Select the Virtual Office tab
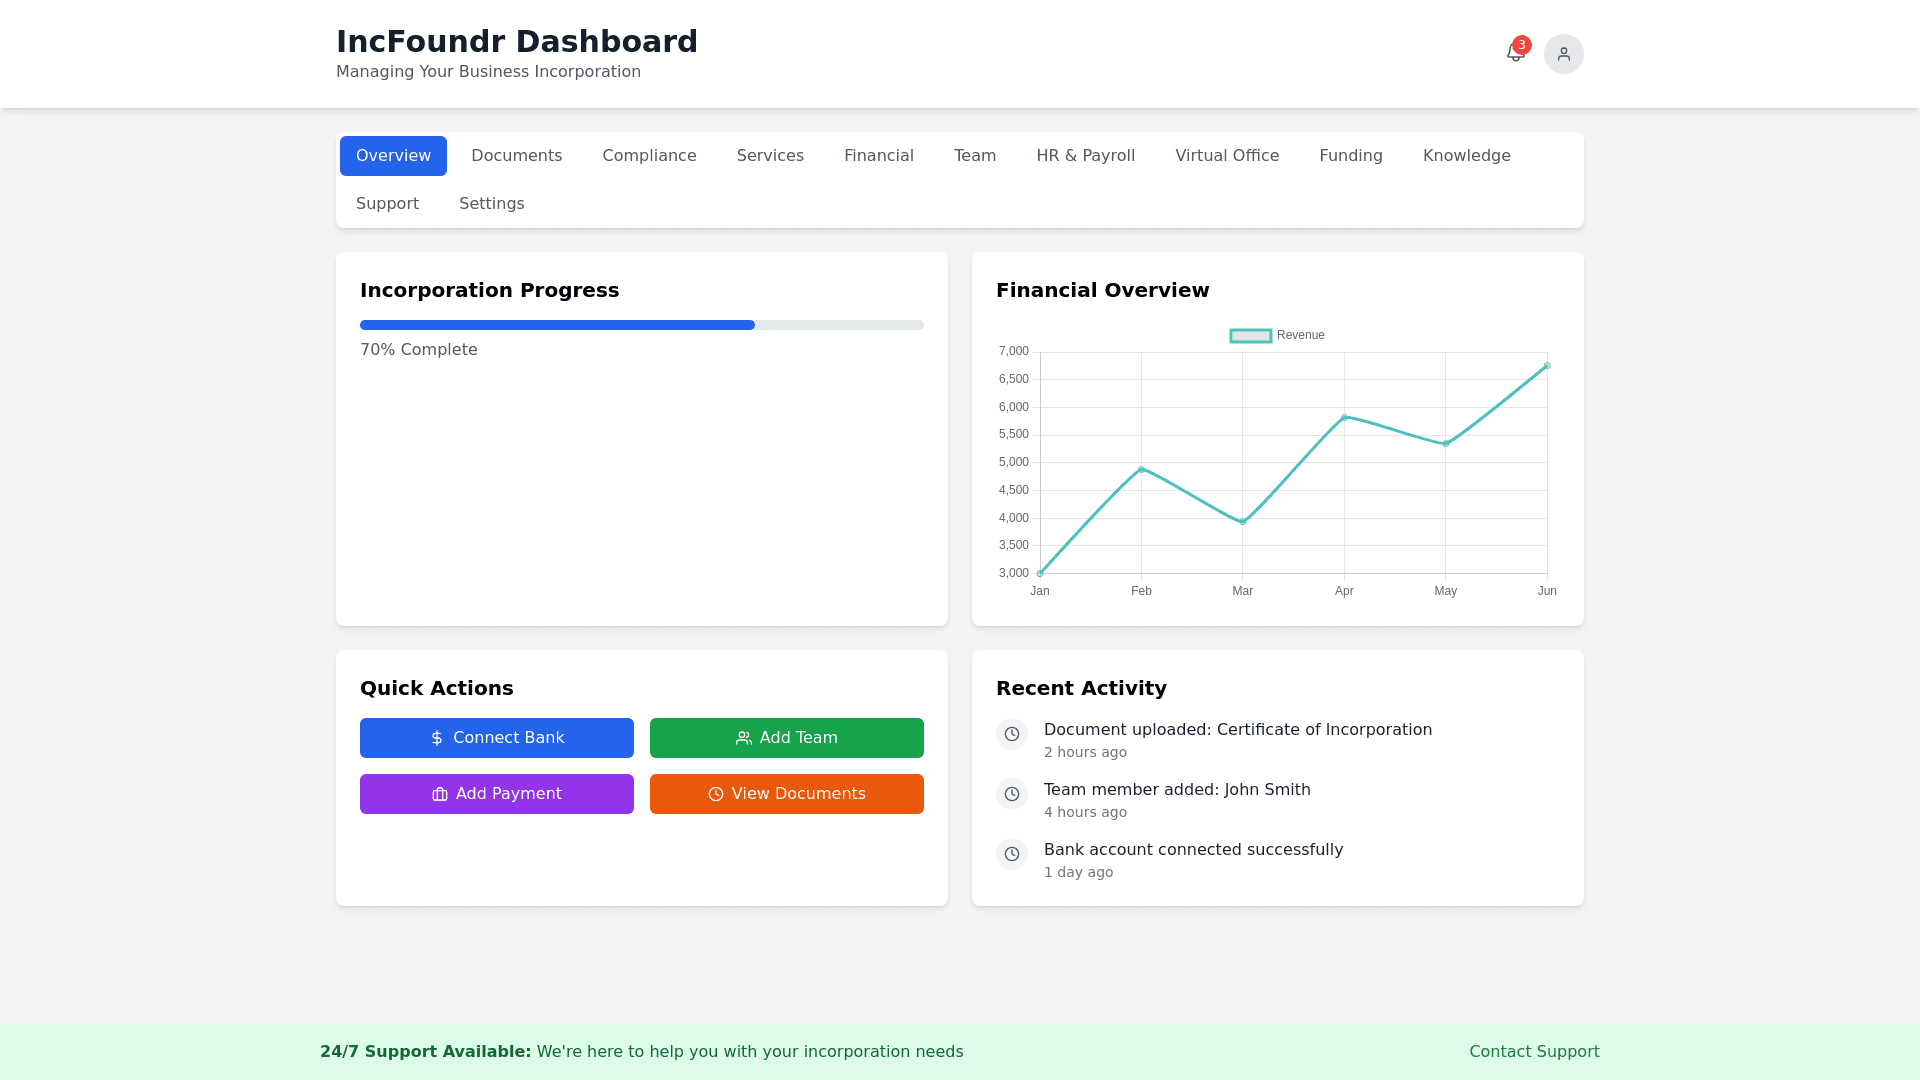The height and width of the screenshot is (1080, 1920). pyautogui.click(x=1227, y=156)
